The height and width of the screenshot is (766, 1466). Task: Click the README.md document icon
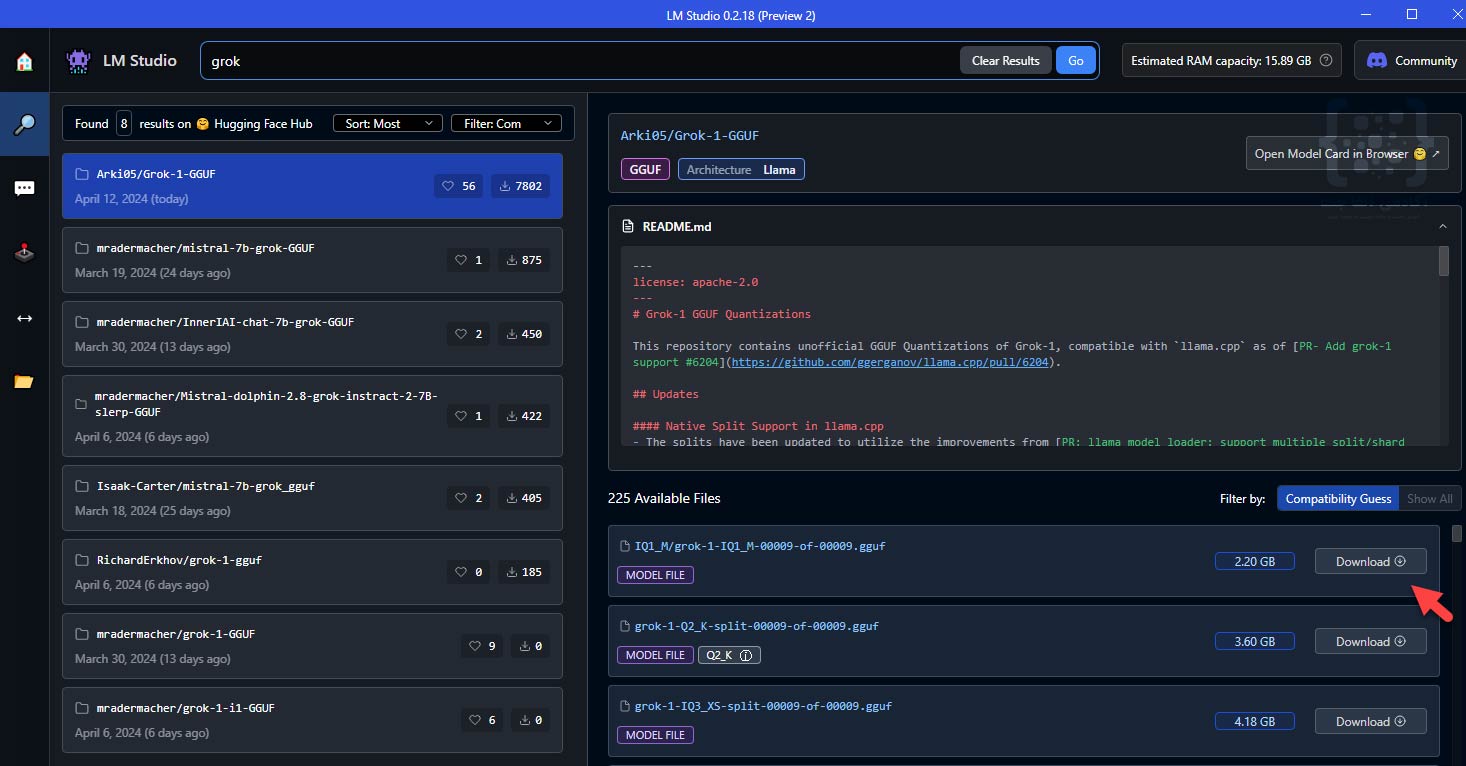[628, 227]
